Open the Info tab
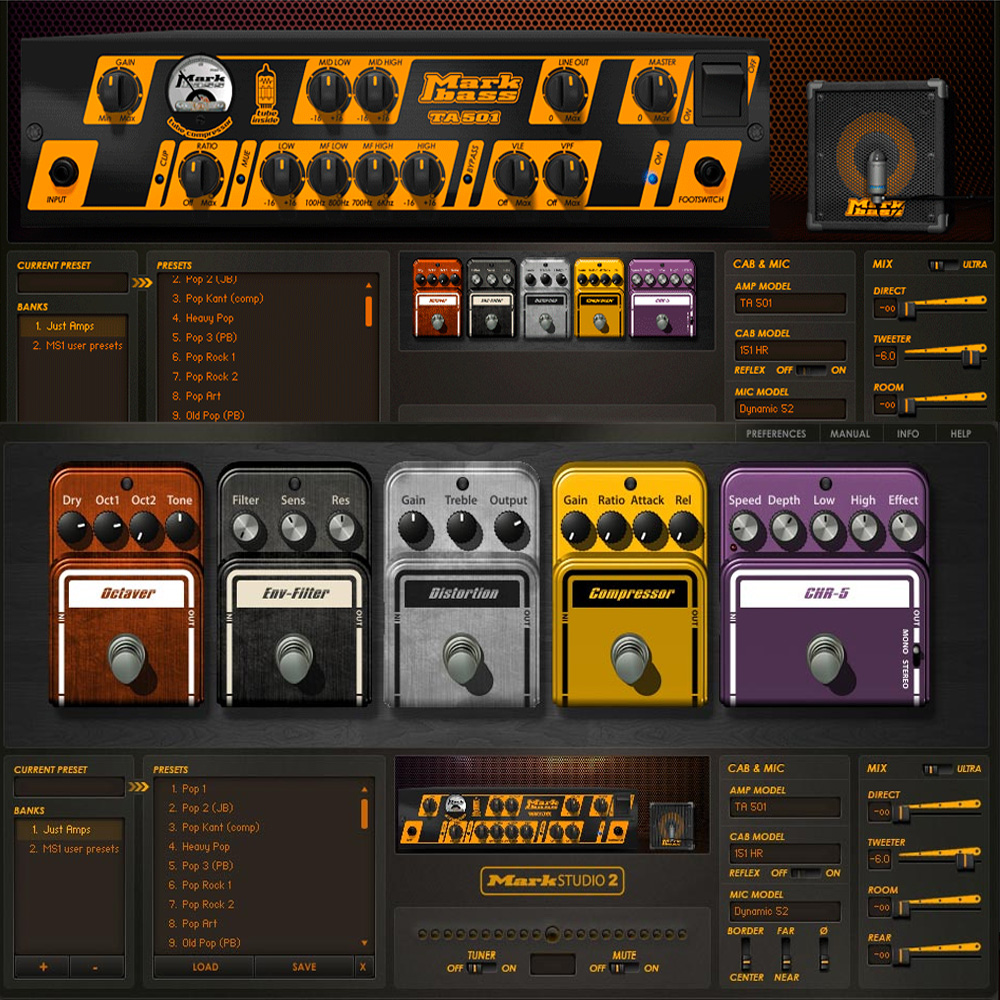The width and height of the screenshot is (1000, 1000). pos(908,434)
